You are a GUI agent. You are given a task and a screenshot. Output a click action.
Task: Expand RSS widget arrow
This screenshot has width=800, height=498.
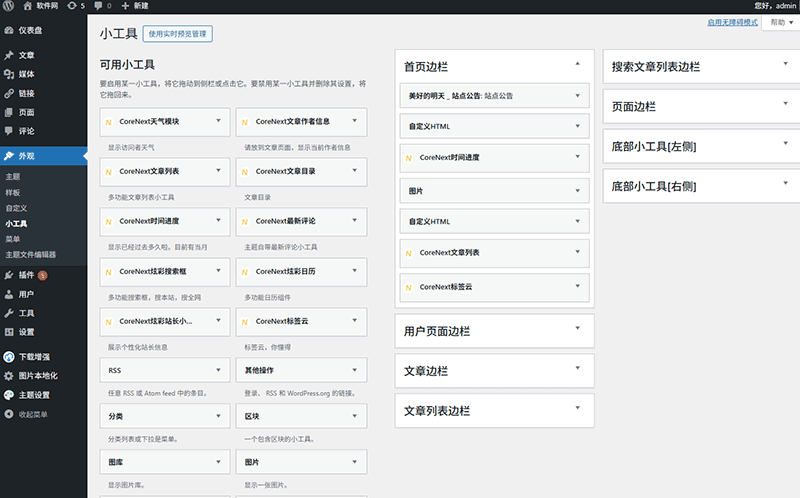coord(218,370)
